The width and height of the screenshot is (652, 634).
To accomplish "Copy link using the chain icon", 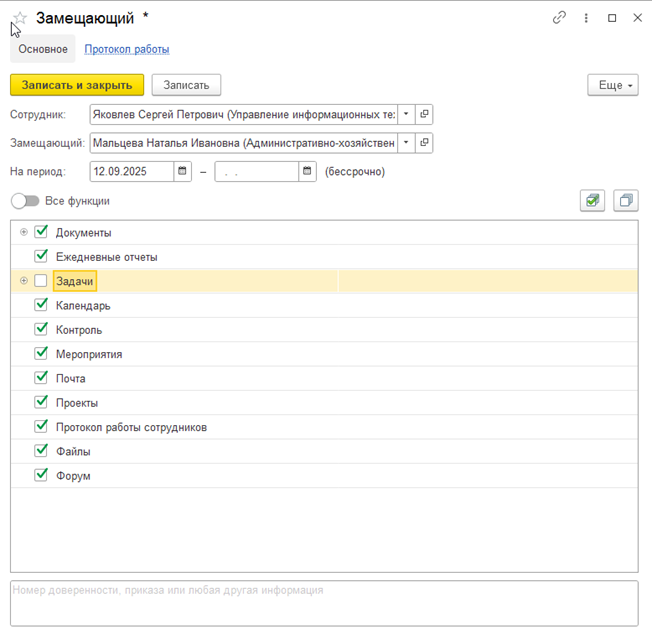I will pyautogui.click(x=559, y=18).
